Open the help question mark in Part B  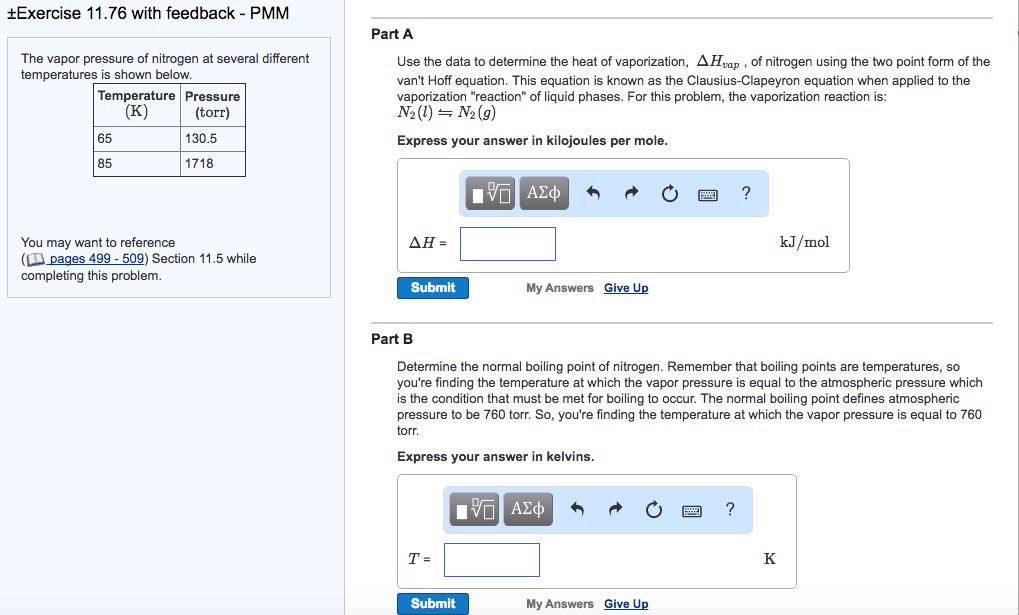coord(730,510)
